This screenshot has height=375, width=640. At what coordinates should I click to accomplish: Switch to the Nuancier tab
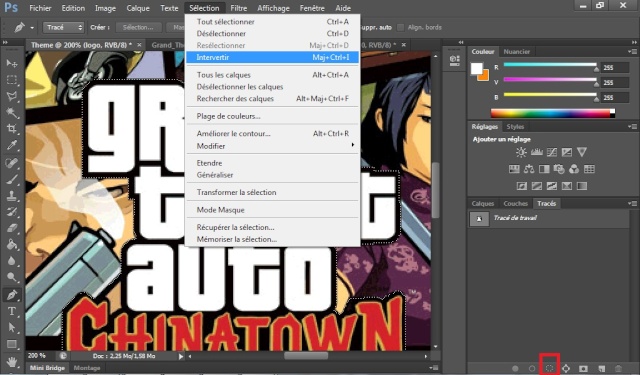[x=516, y=51]
